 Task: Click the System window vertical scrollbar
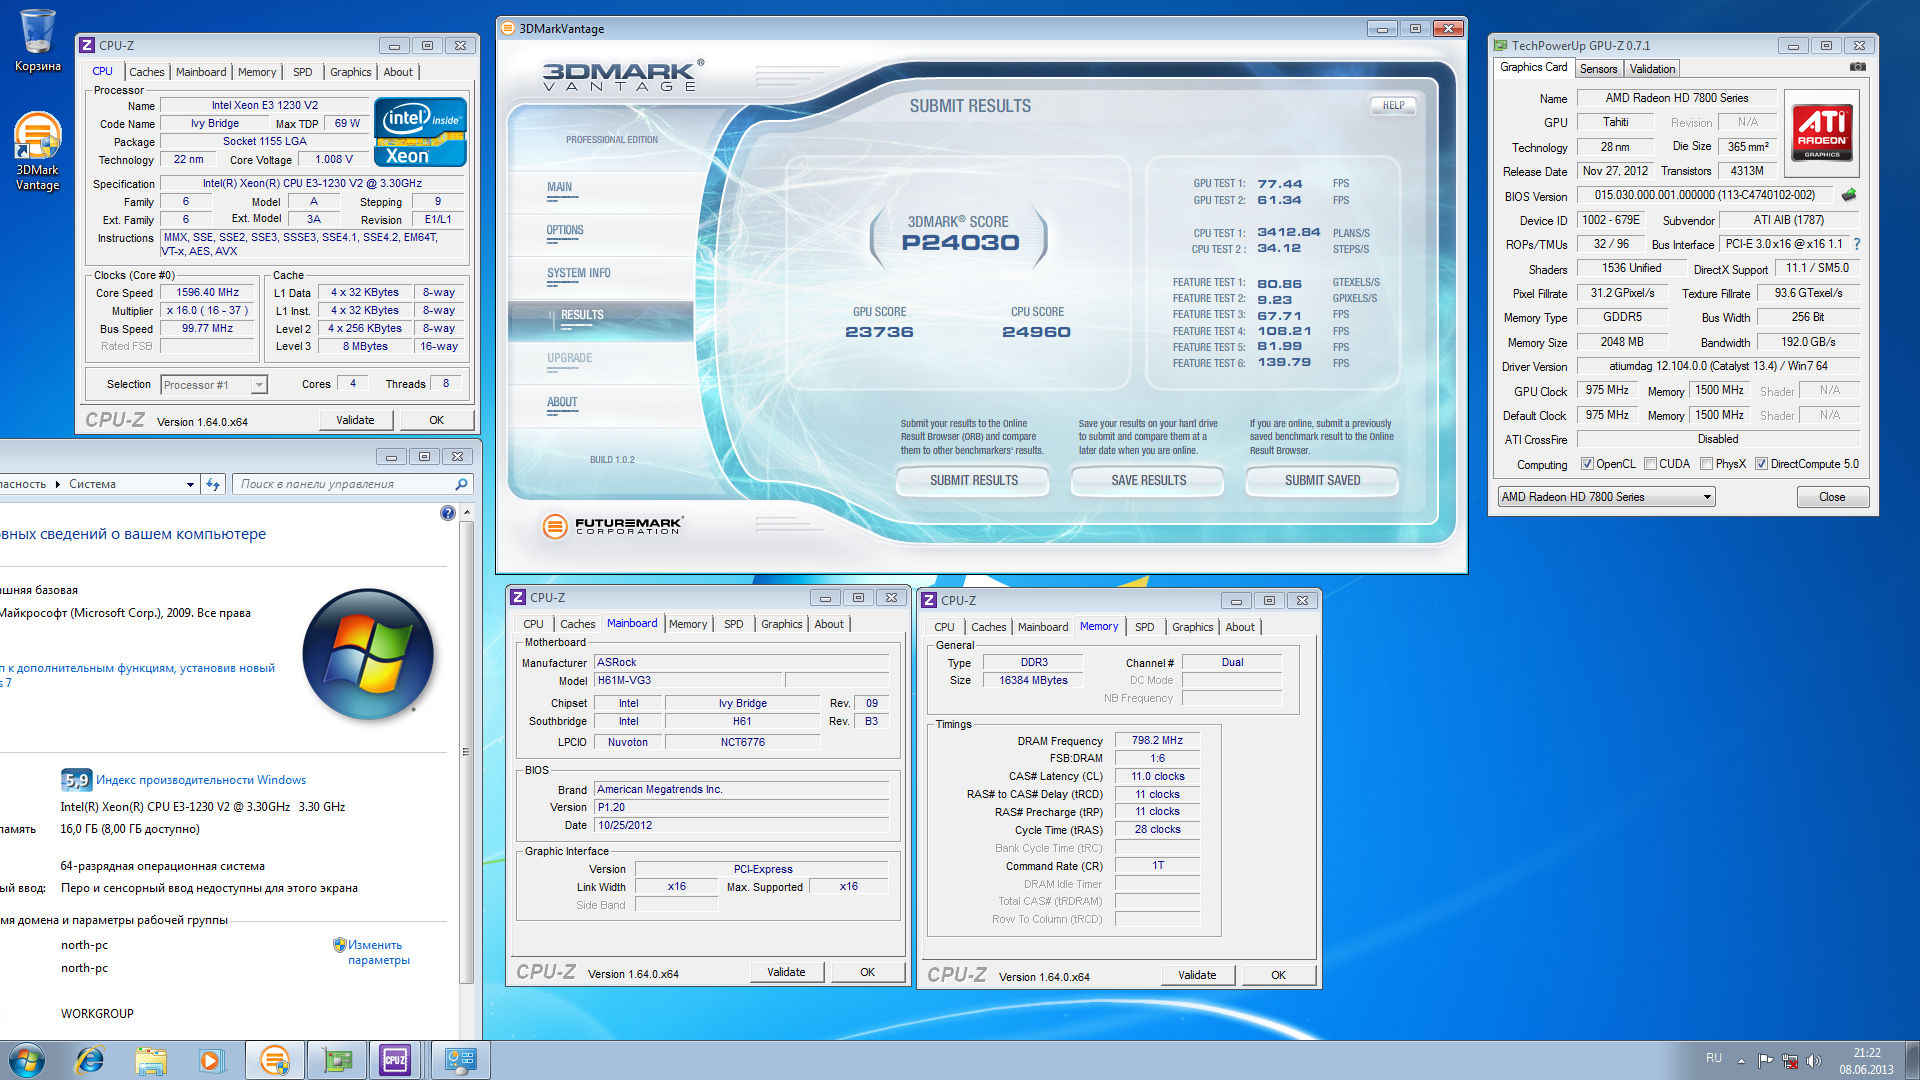(x=466, y=752)
